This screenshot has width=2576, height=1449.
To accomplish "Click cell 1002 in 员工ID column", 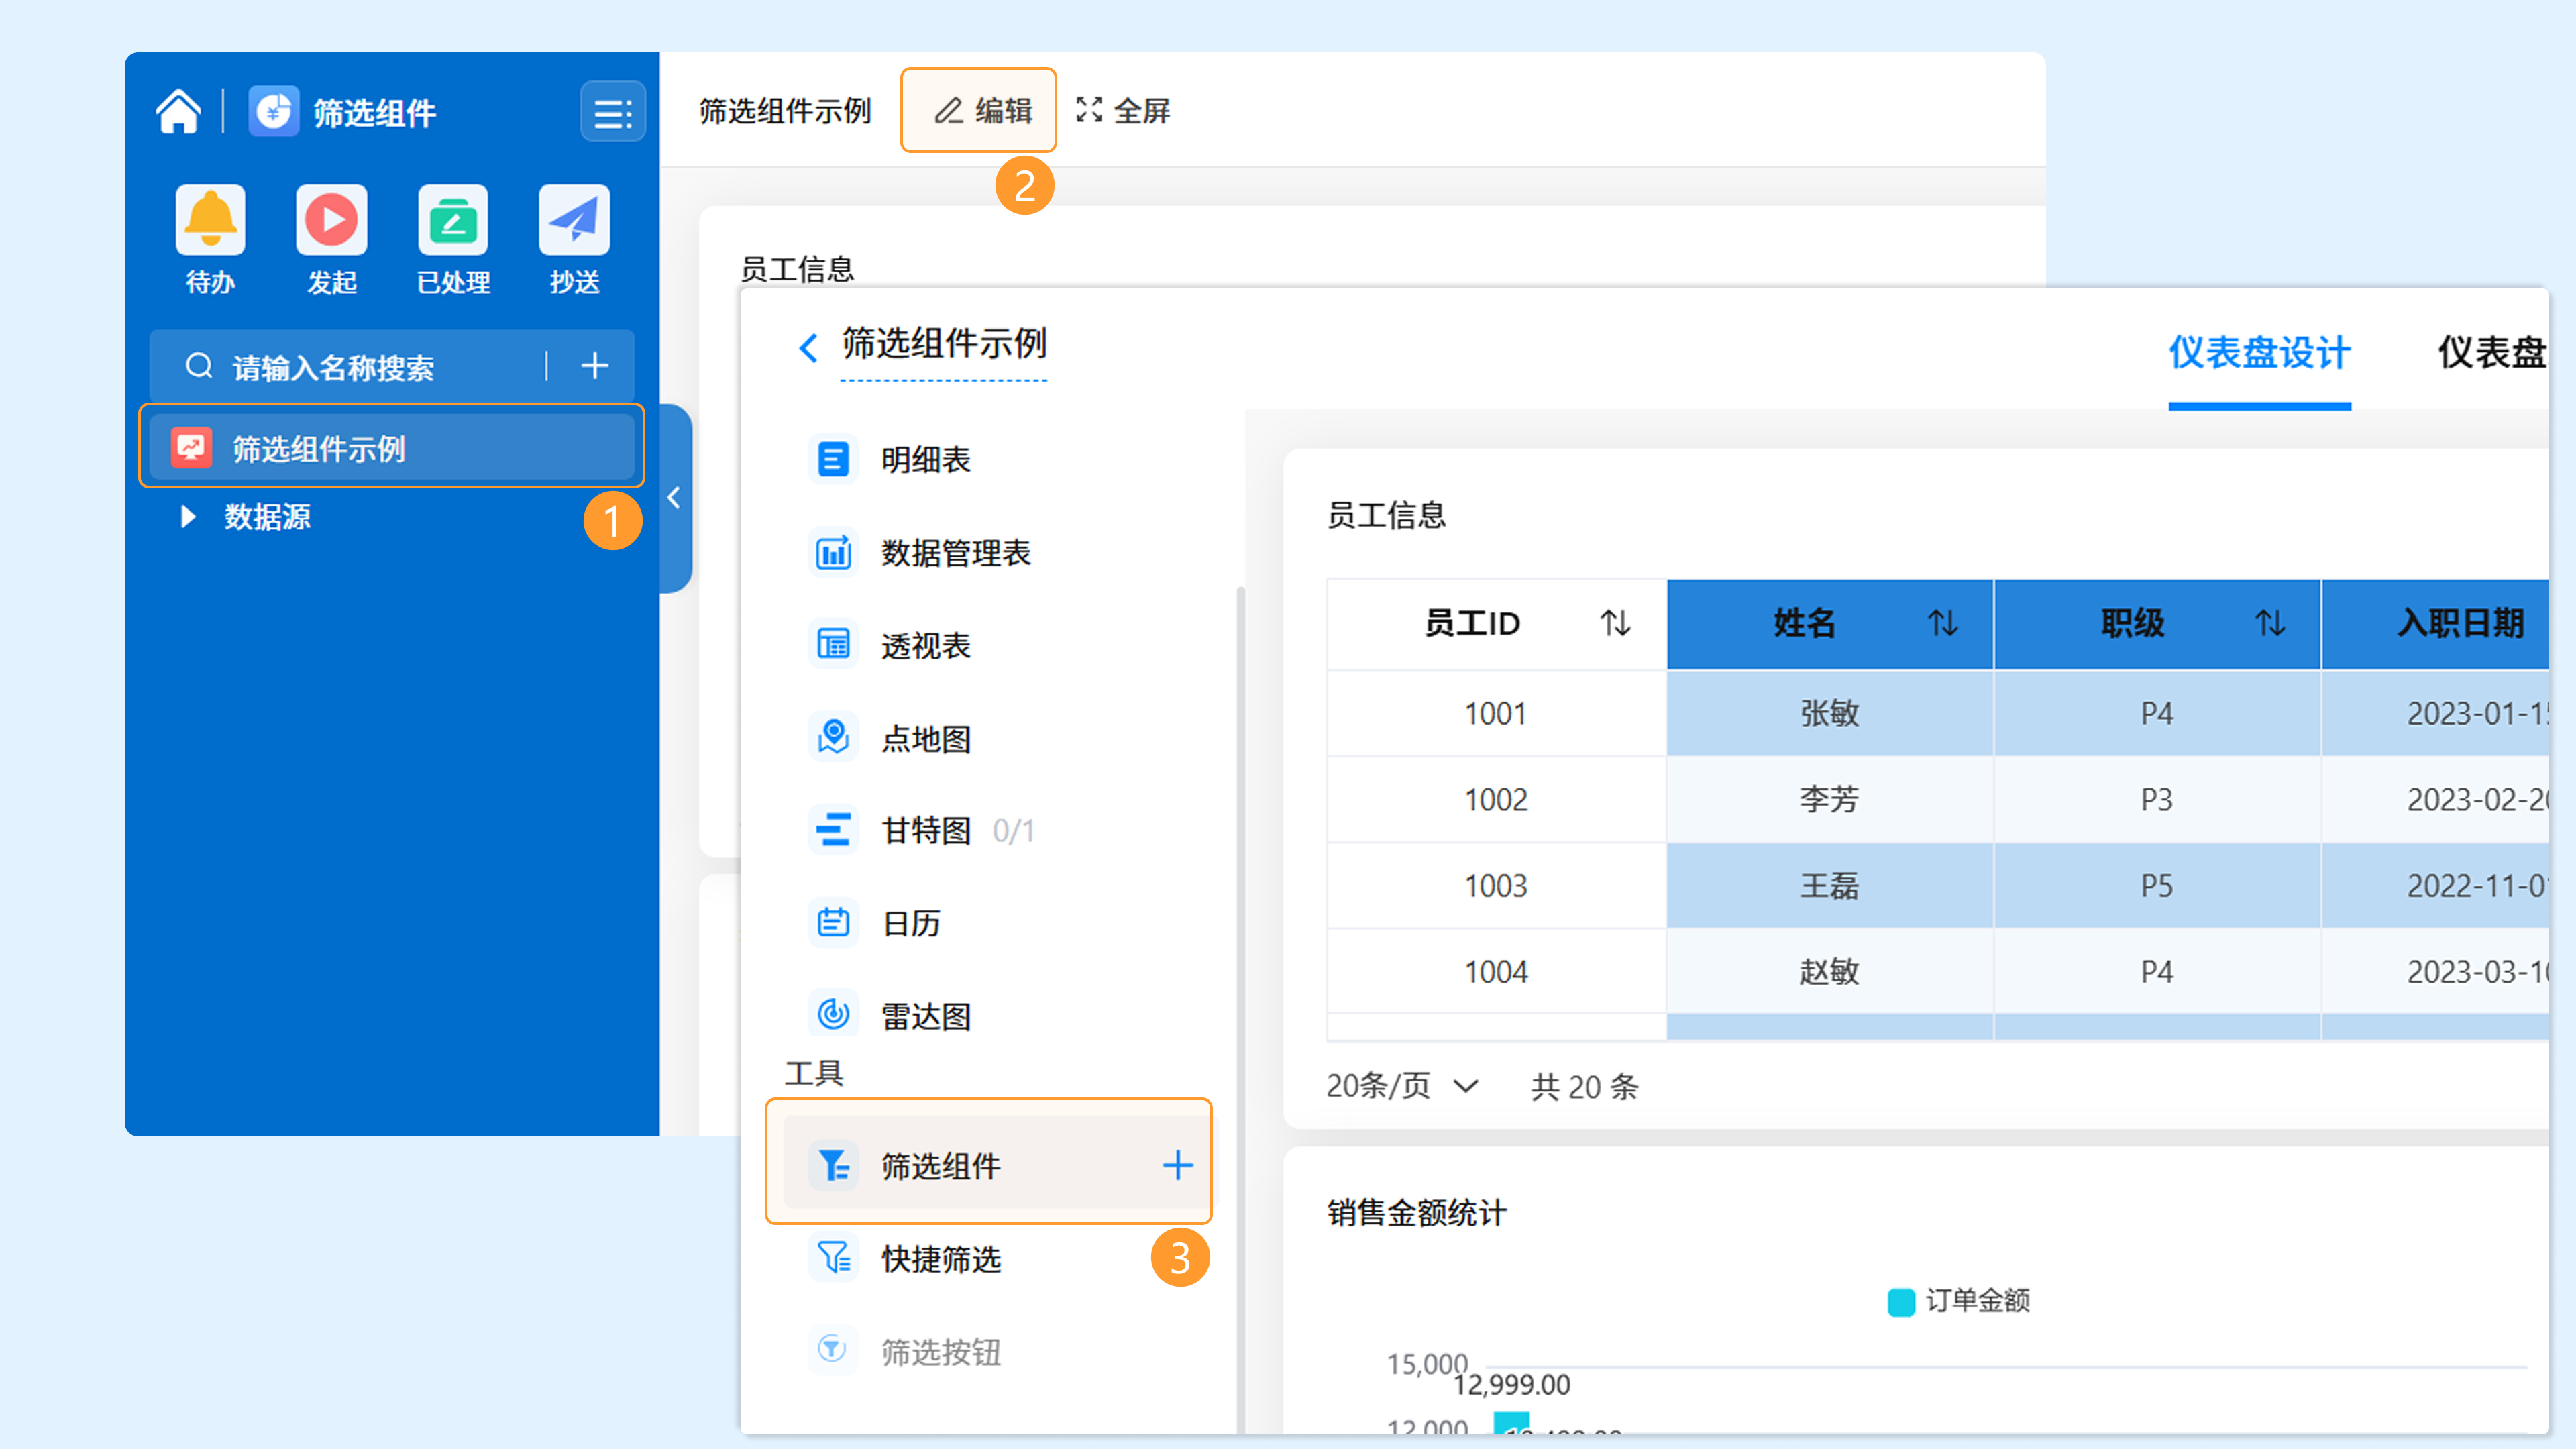I will coord(1496,799).
